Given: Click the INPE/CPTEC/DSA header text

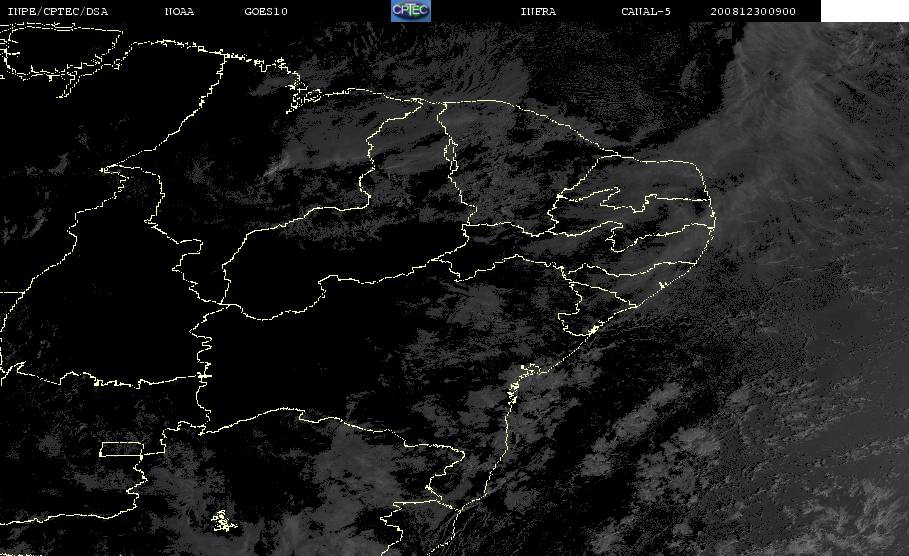Looking at the screenshot, I should click(x=57, y=12).
